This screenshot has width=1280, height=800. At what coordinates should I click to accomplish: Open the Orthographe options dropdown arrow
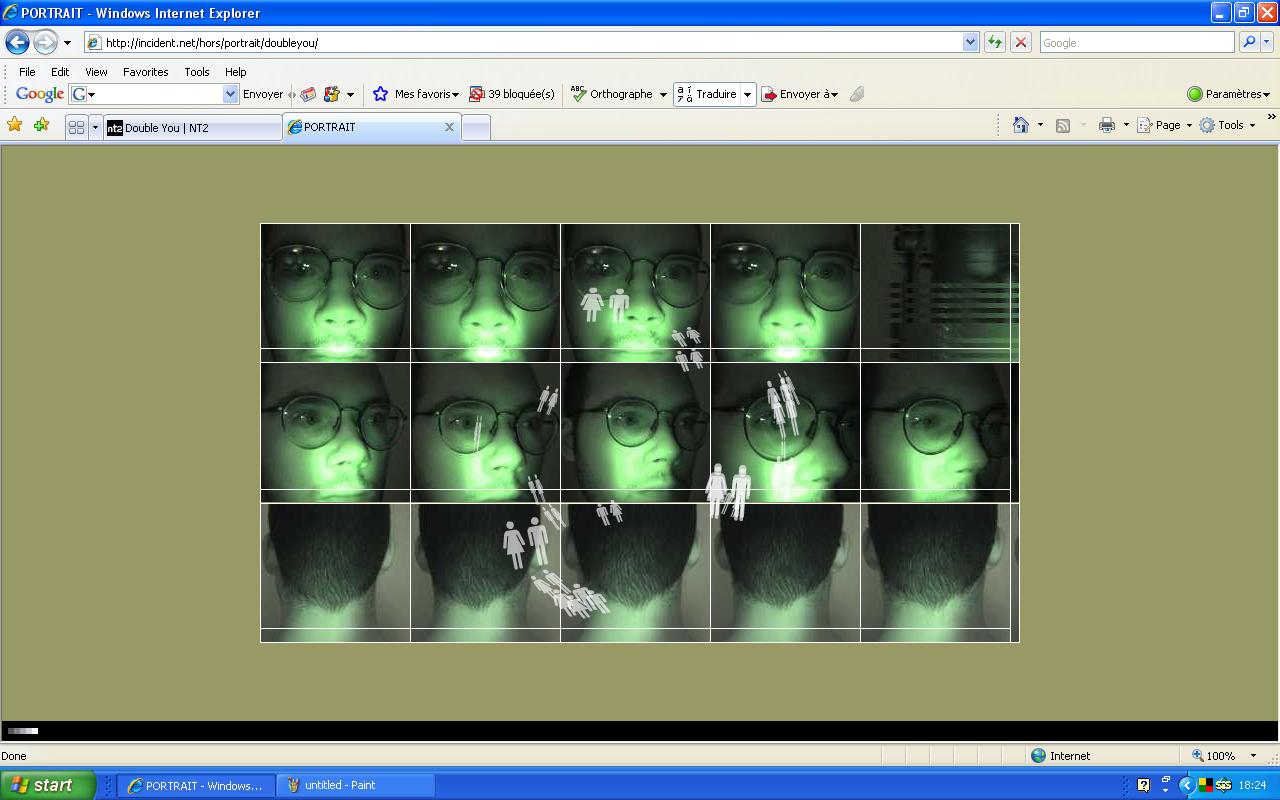(x=663, y=95)
